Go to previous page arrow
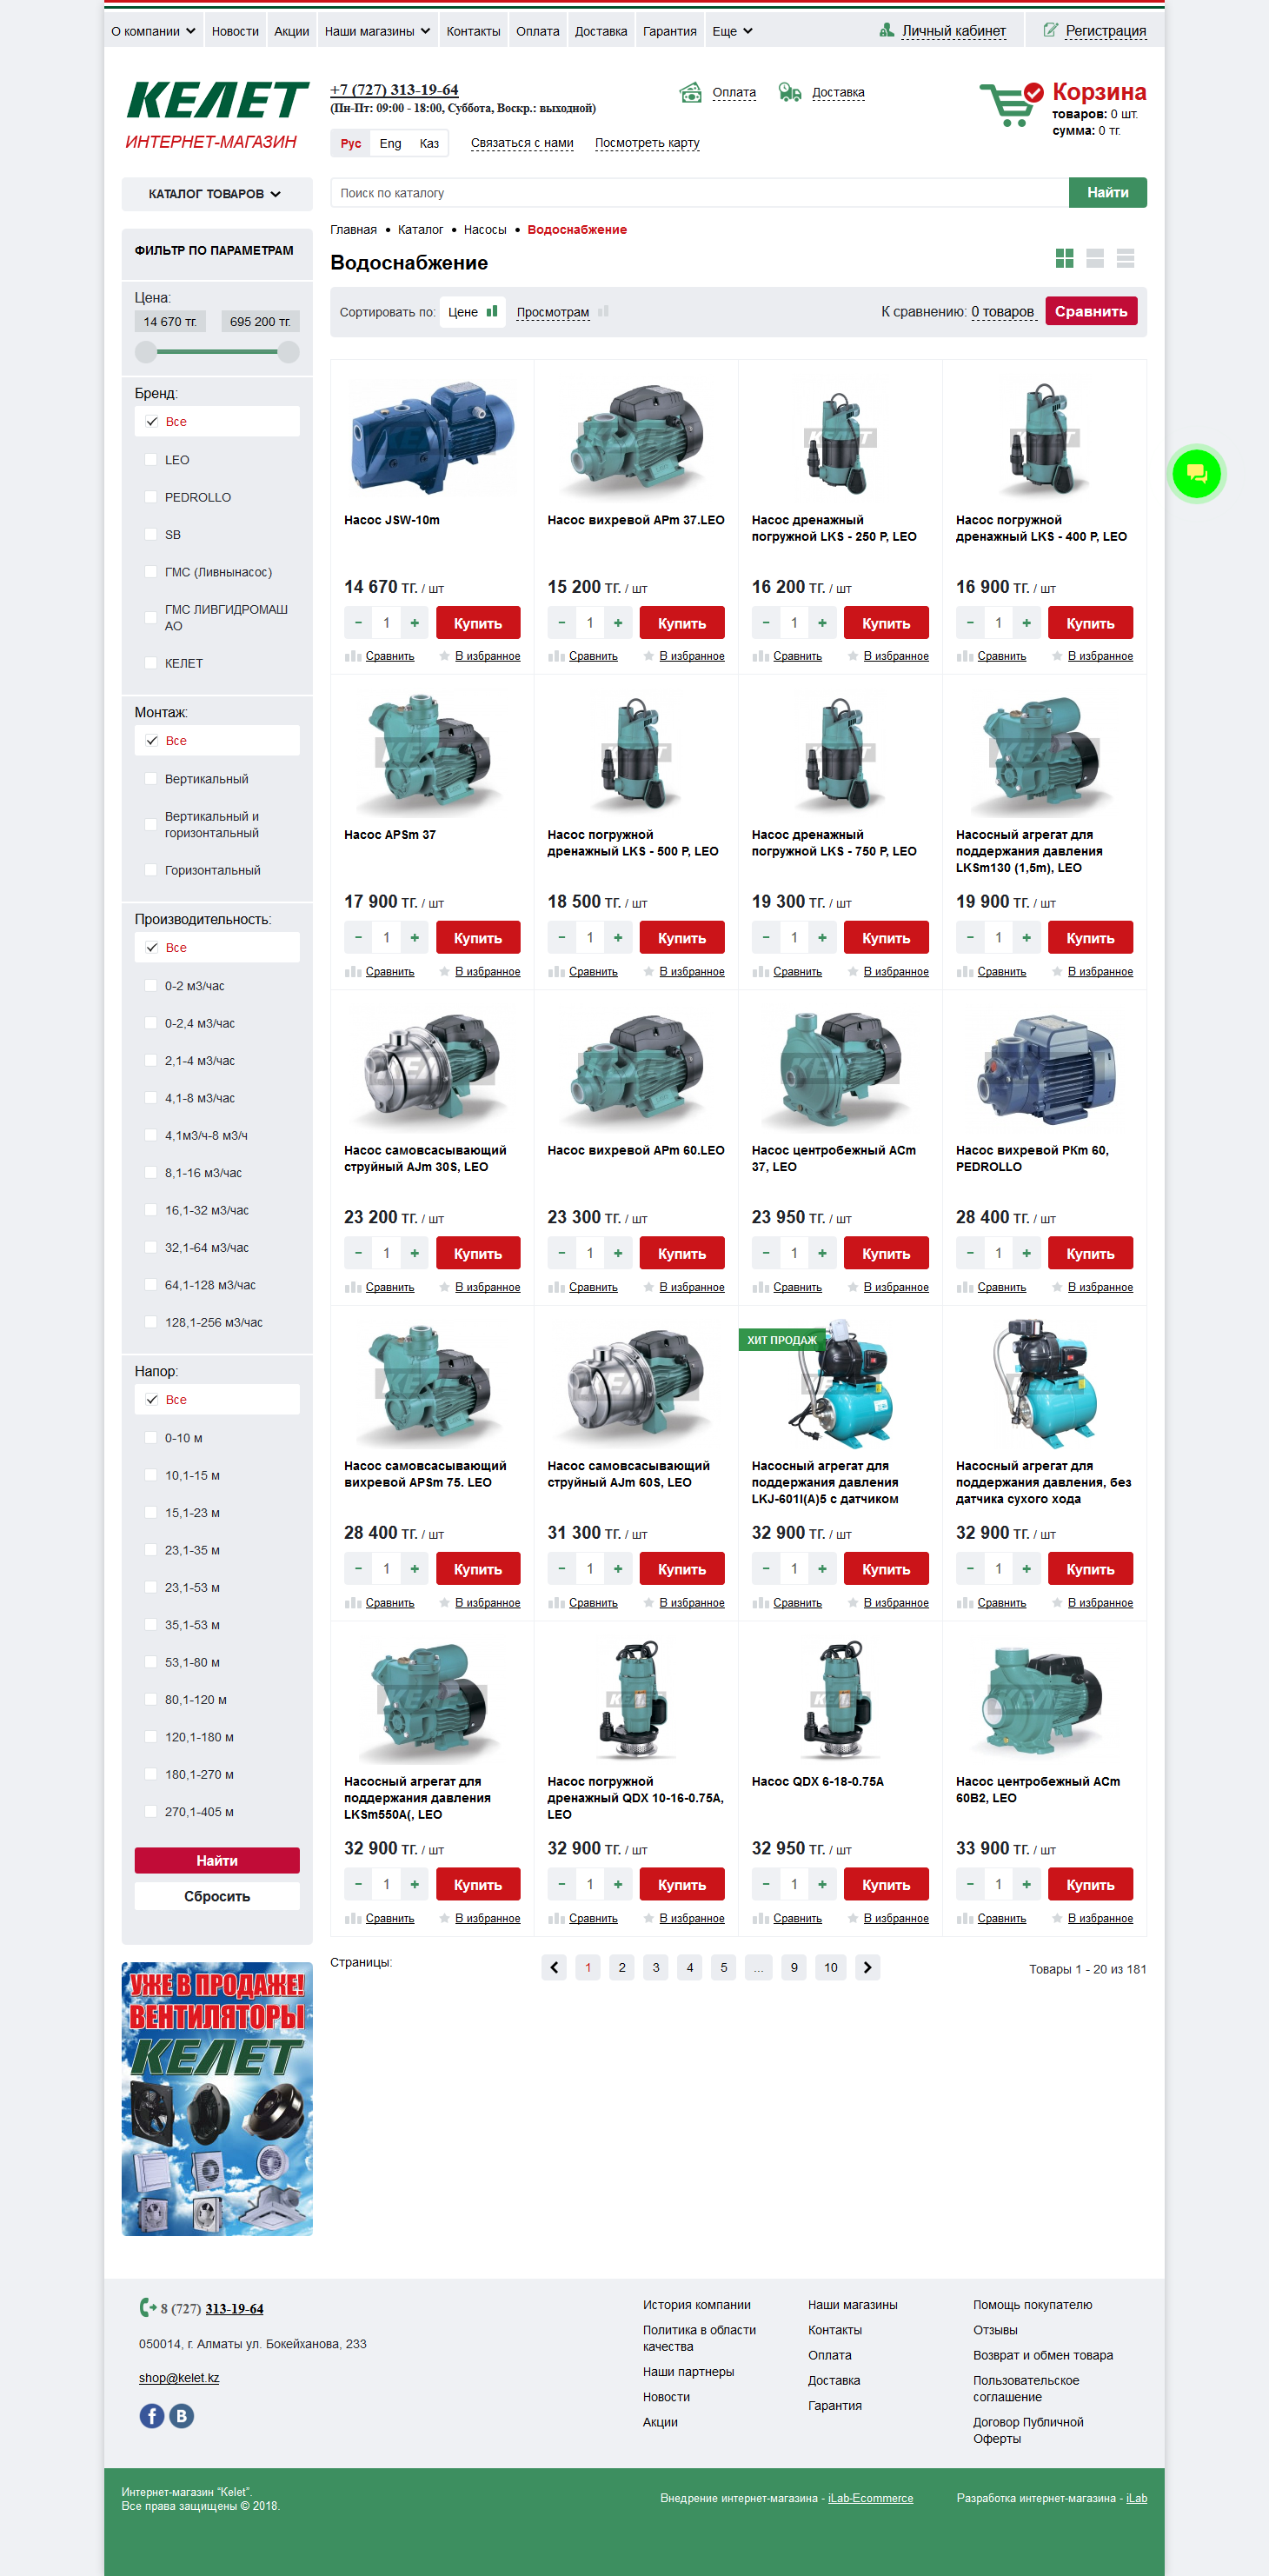1269x2576 pixels. (554, 1967)
